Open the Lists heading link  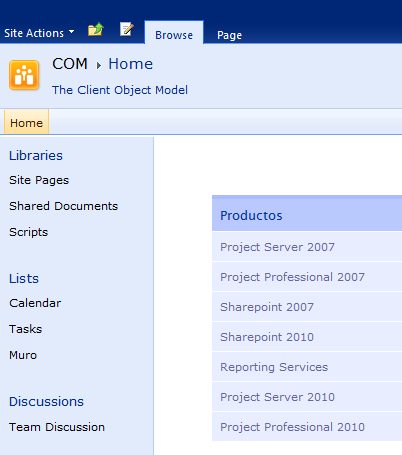click(24, 279)
